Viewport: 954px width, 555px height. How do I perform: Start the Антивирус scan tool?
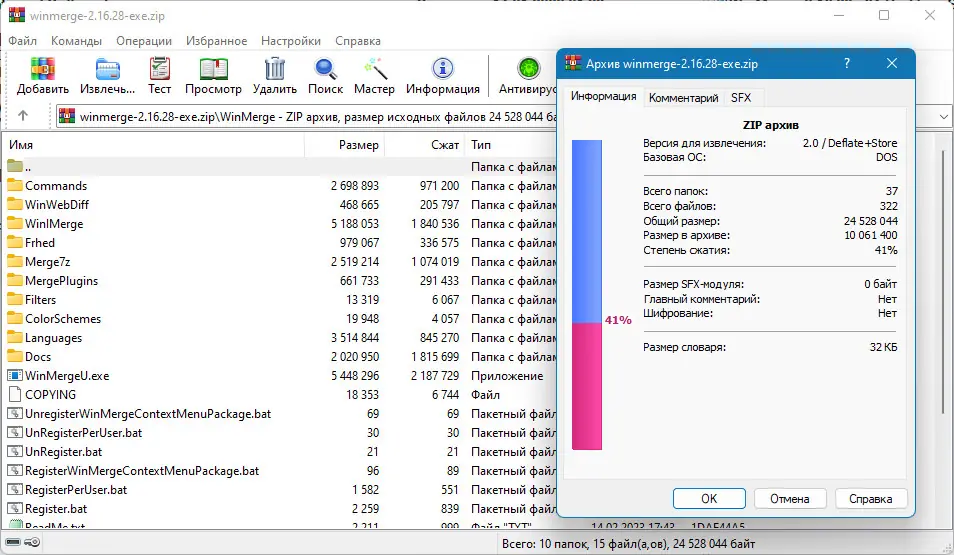(527, 76)
